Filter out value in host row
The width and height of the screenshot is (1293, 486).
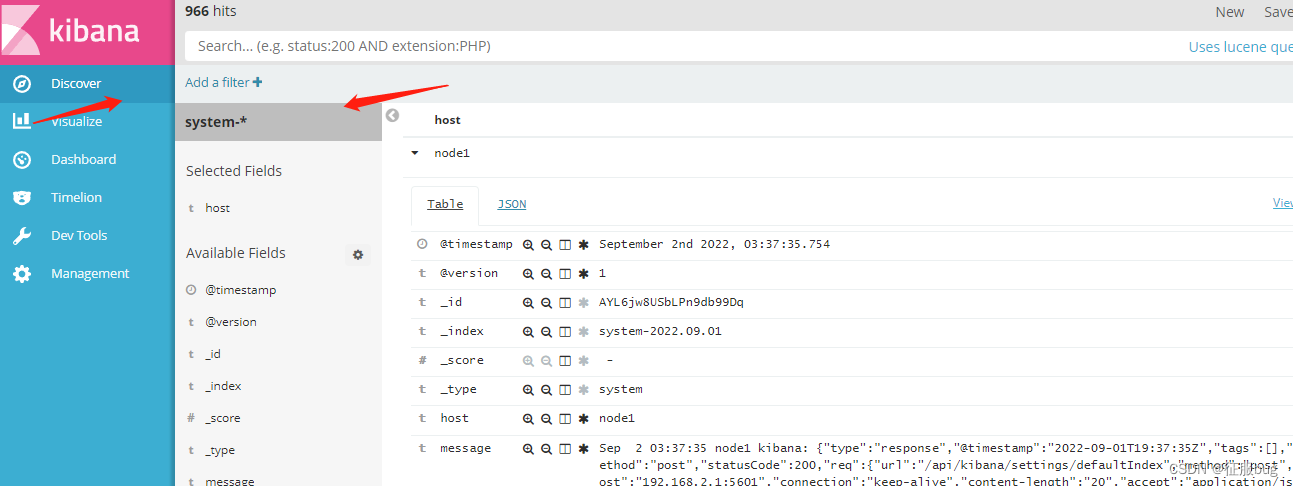pos(546,418)
